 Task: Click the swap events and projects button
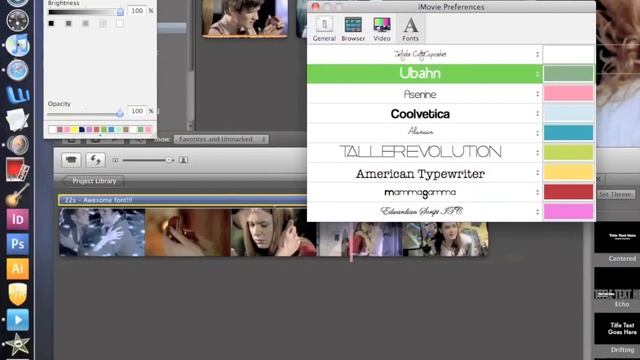click(x=95, y=160)
